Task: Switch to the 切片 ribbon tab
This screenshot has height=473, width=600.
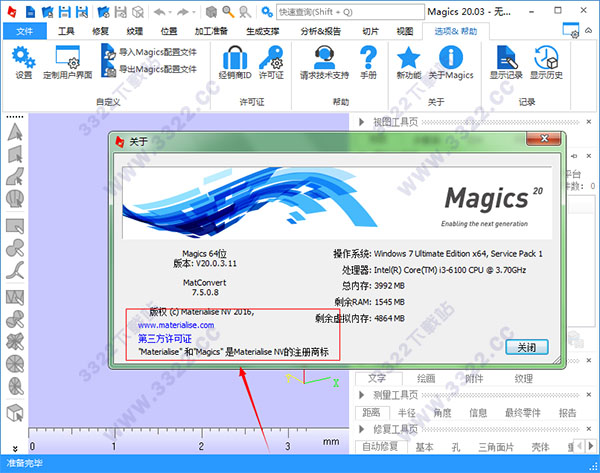Action: (370, 31)
